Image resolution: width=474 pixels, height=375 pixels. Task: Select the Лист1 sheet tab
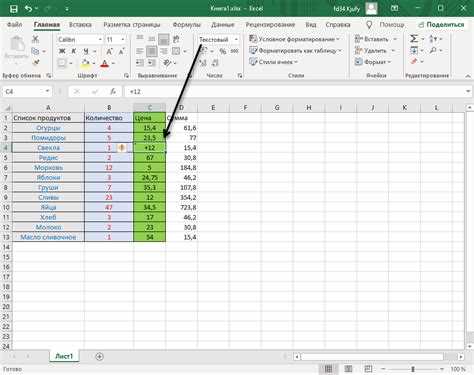point(64,356)
